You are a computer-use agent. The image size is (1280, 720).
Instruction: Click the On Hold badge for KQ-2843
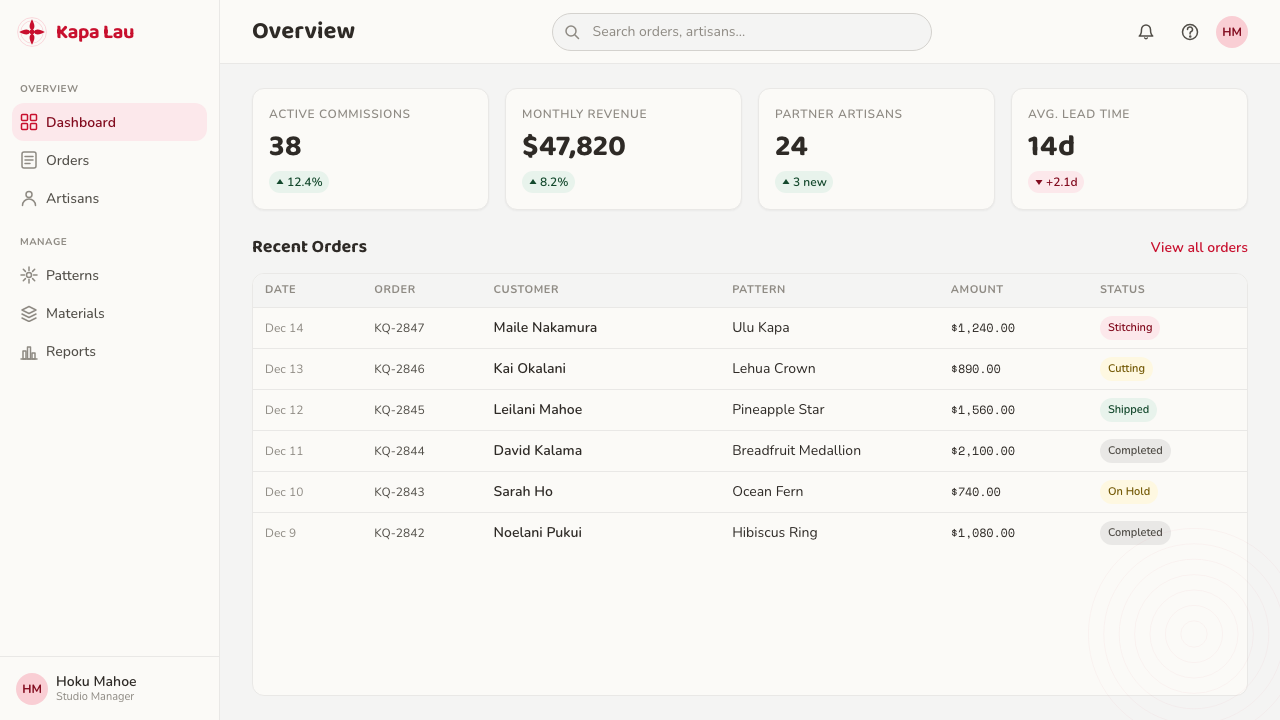point(1129,492)
